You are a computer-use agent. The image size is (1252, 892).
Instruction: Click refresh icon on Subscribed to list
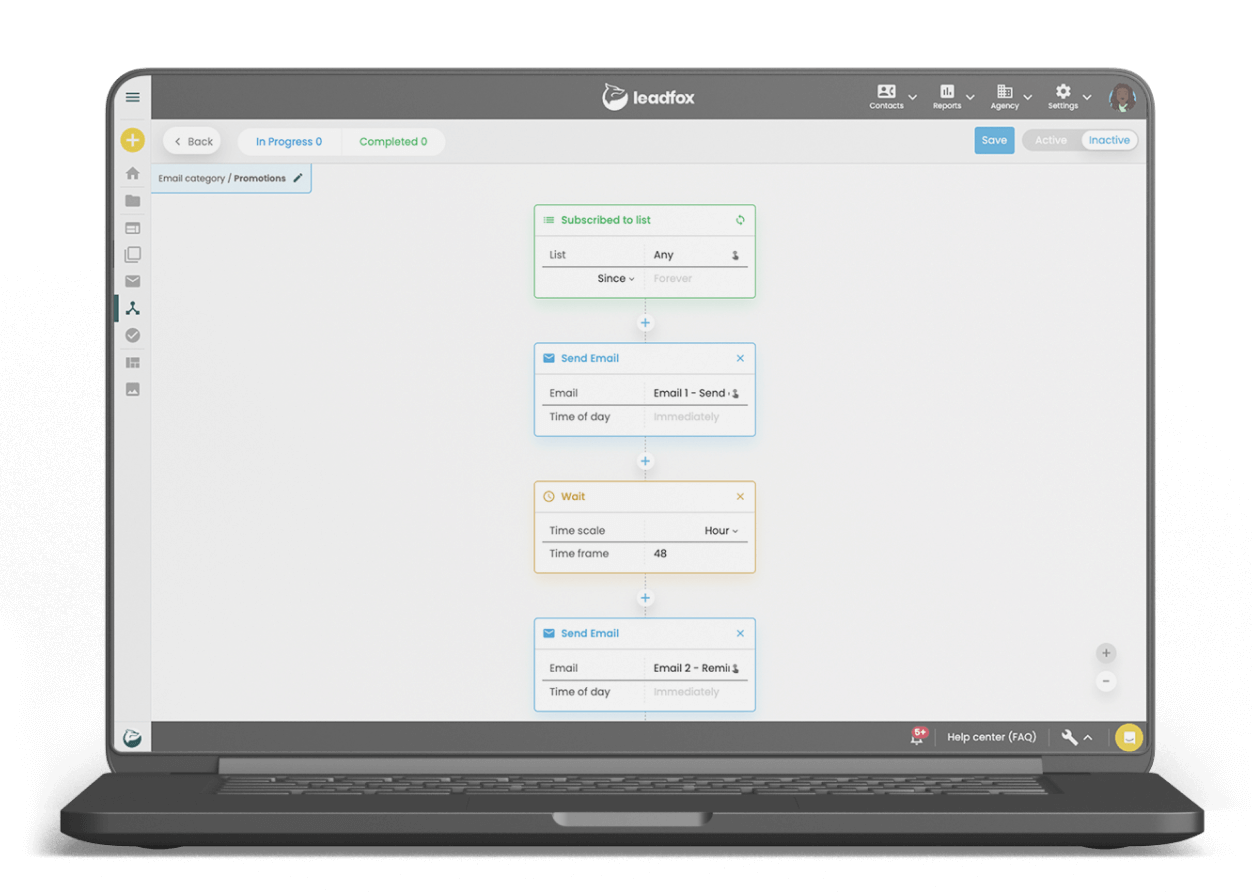coord(740,220)
